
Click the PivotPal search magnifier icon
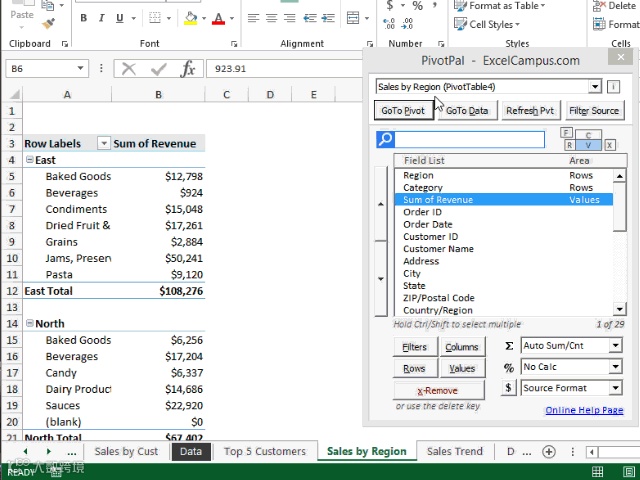pos(385,140)
